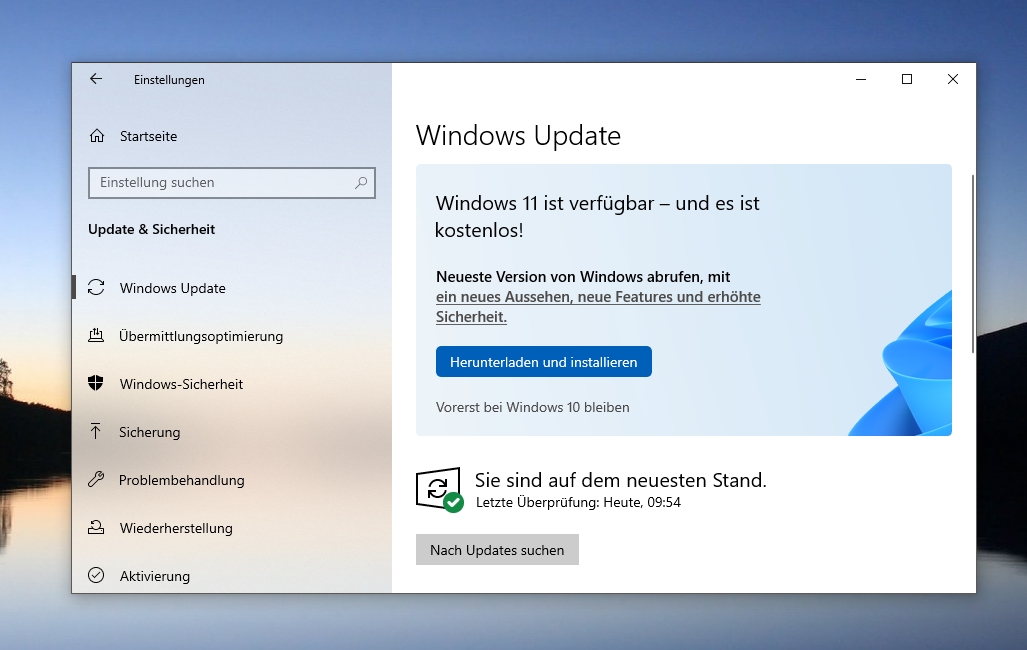The width and height of the screenshot is (1027, 650).
Task: Select the Windows Update sync icon
Action: click(x=96, y=288)
